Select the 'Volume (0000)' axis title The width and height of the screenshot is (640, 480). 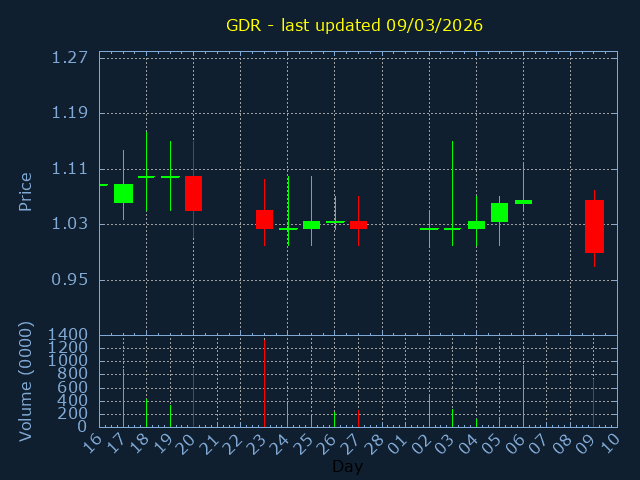tap(26, 380)
